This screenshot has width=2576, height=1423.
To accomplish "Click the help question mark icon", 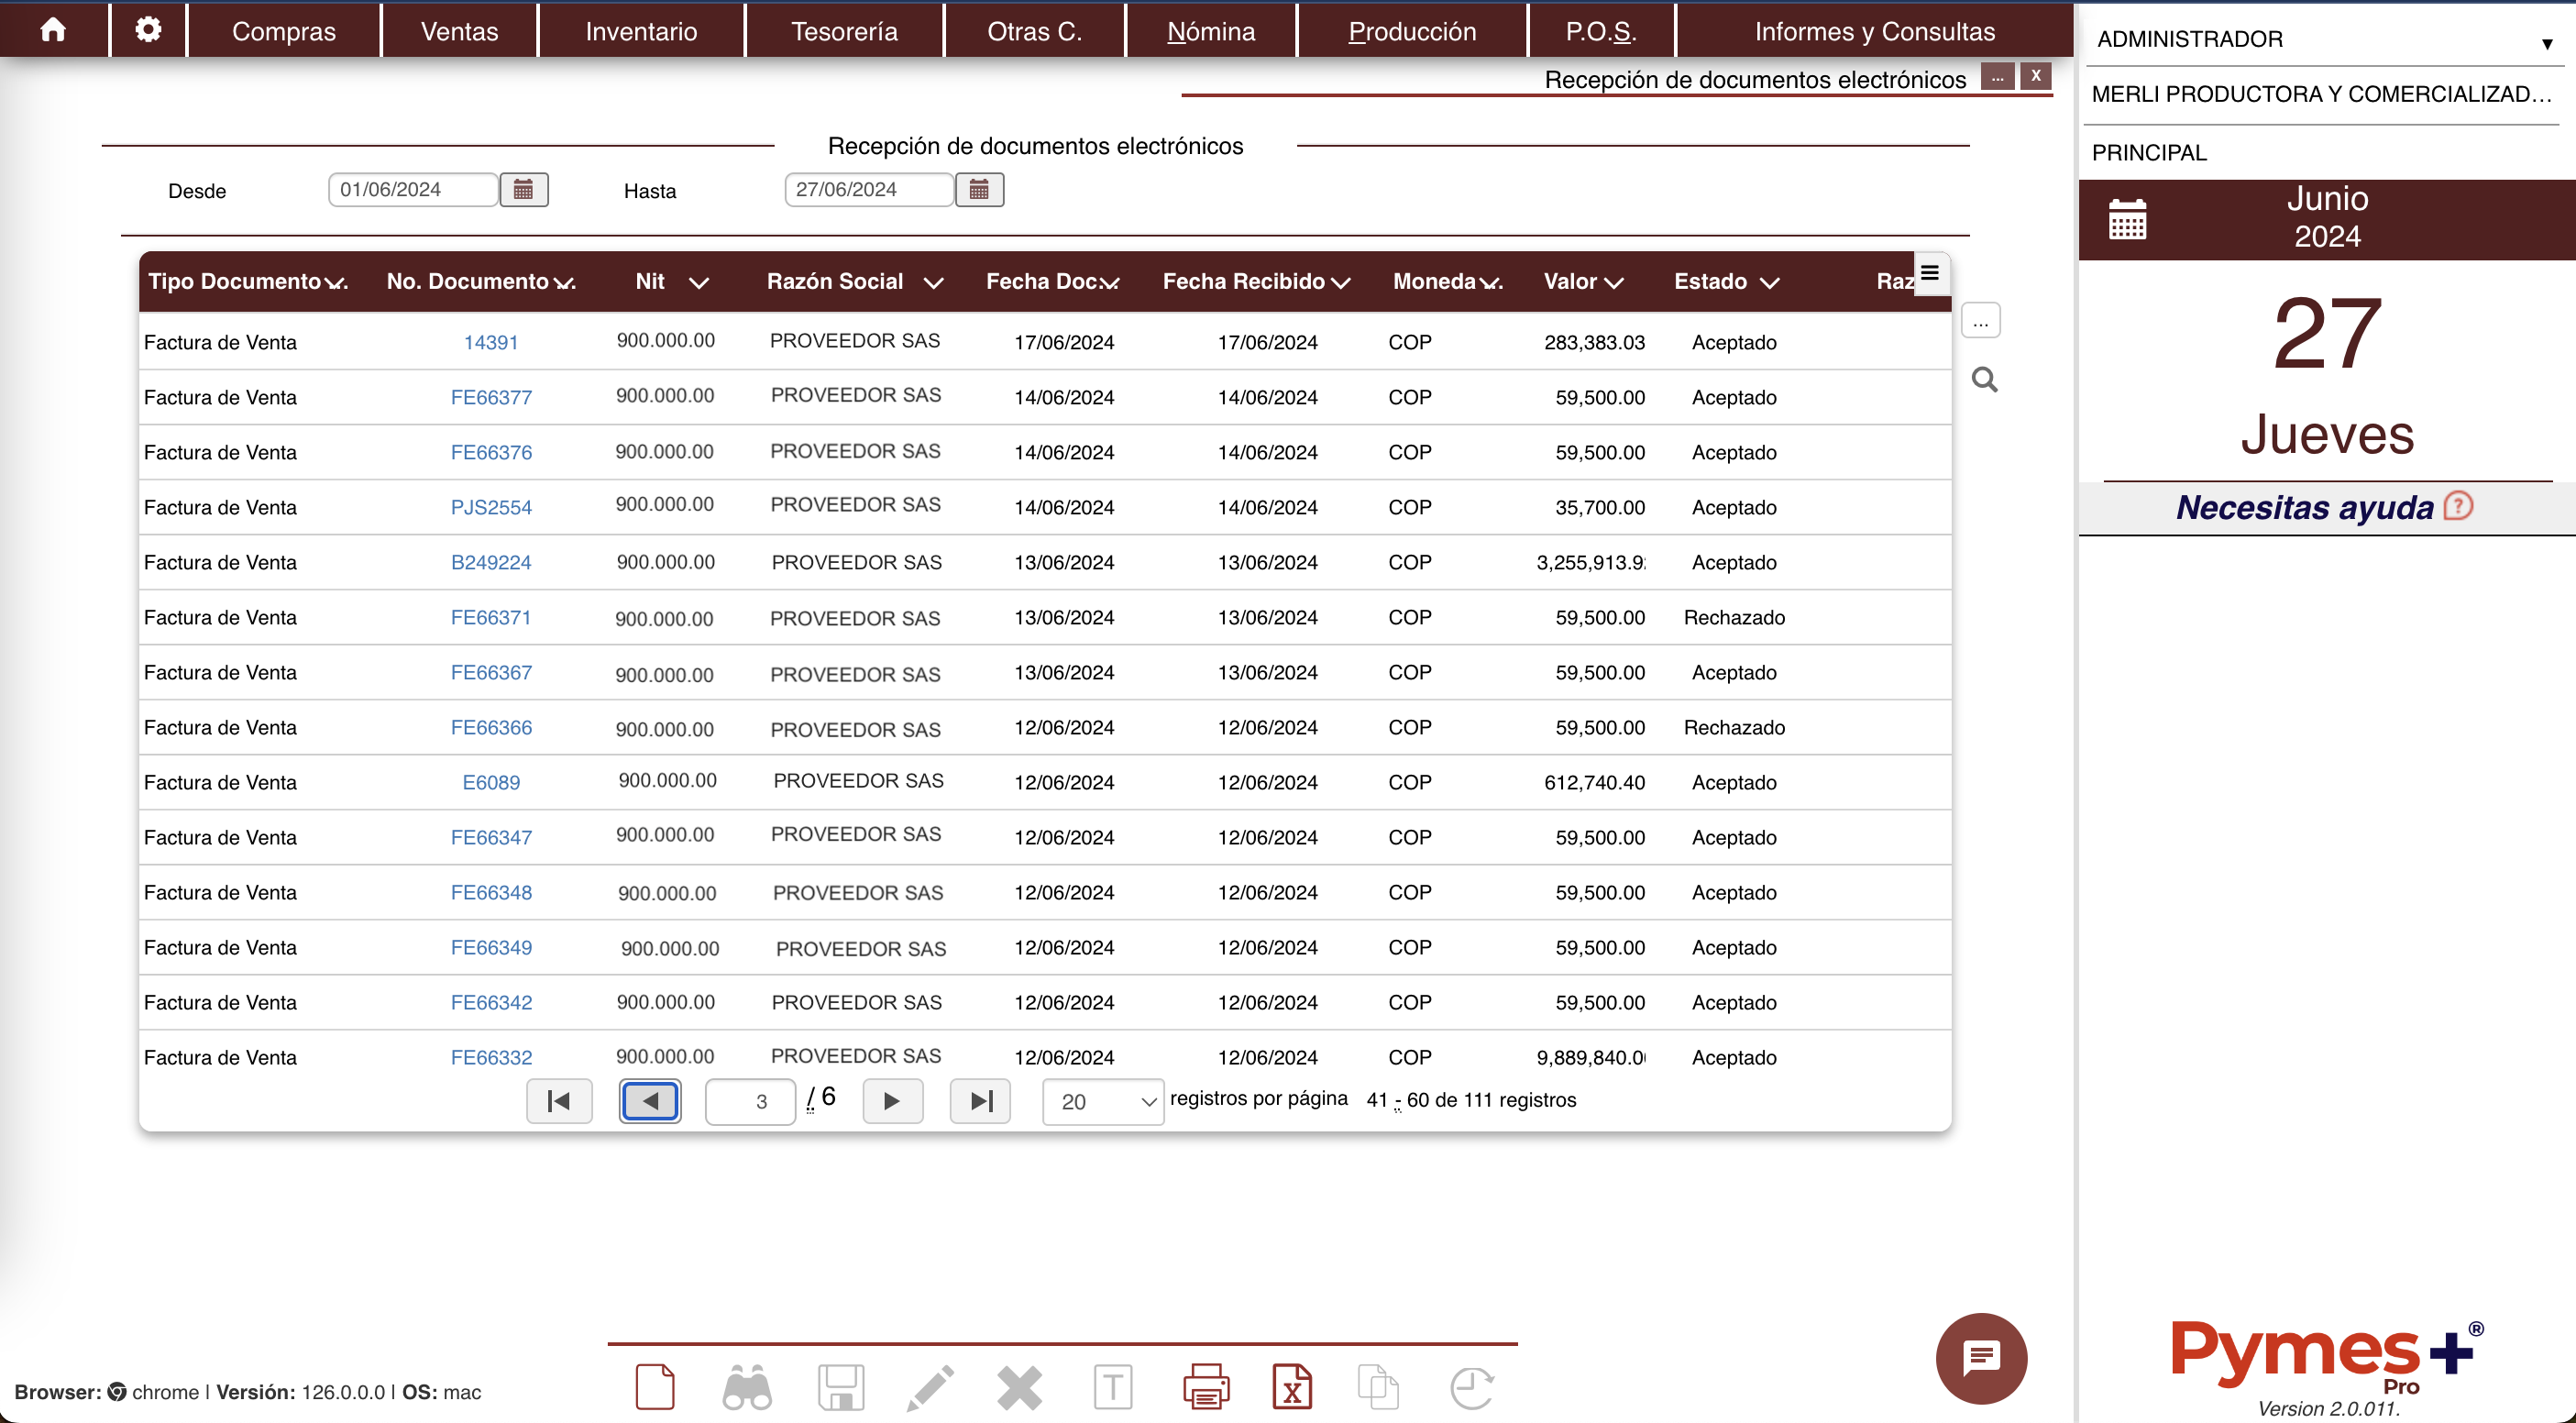I will (2457, 506).
